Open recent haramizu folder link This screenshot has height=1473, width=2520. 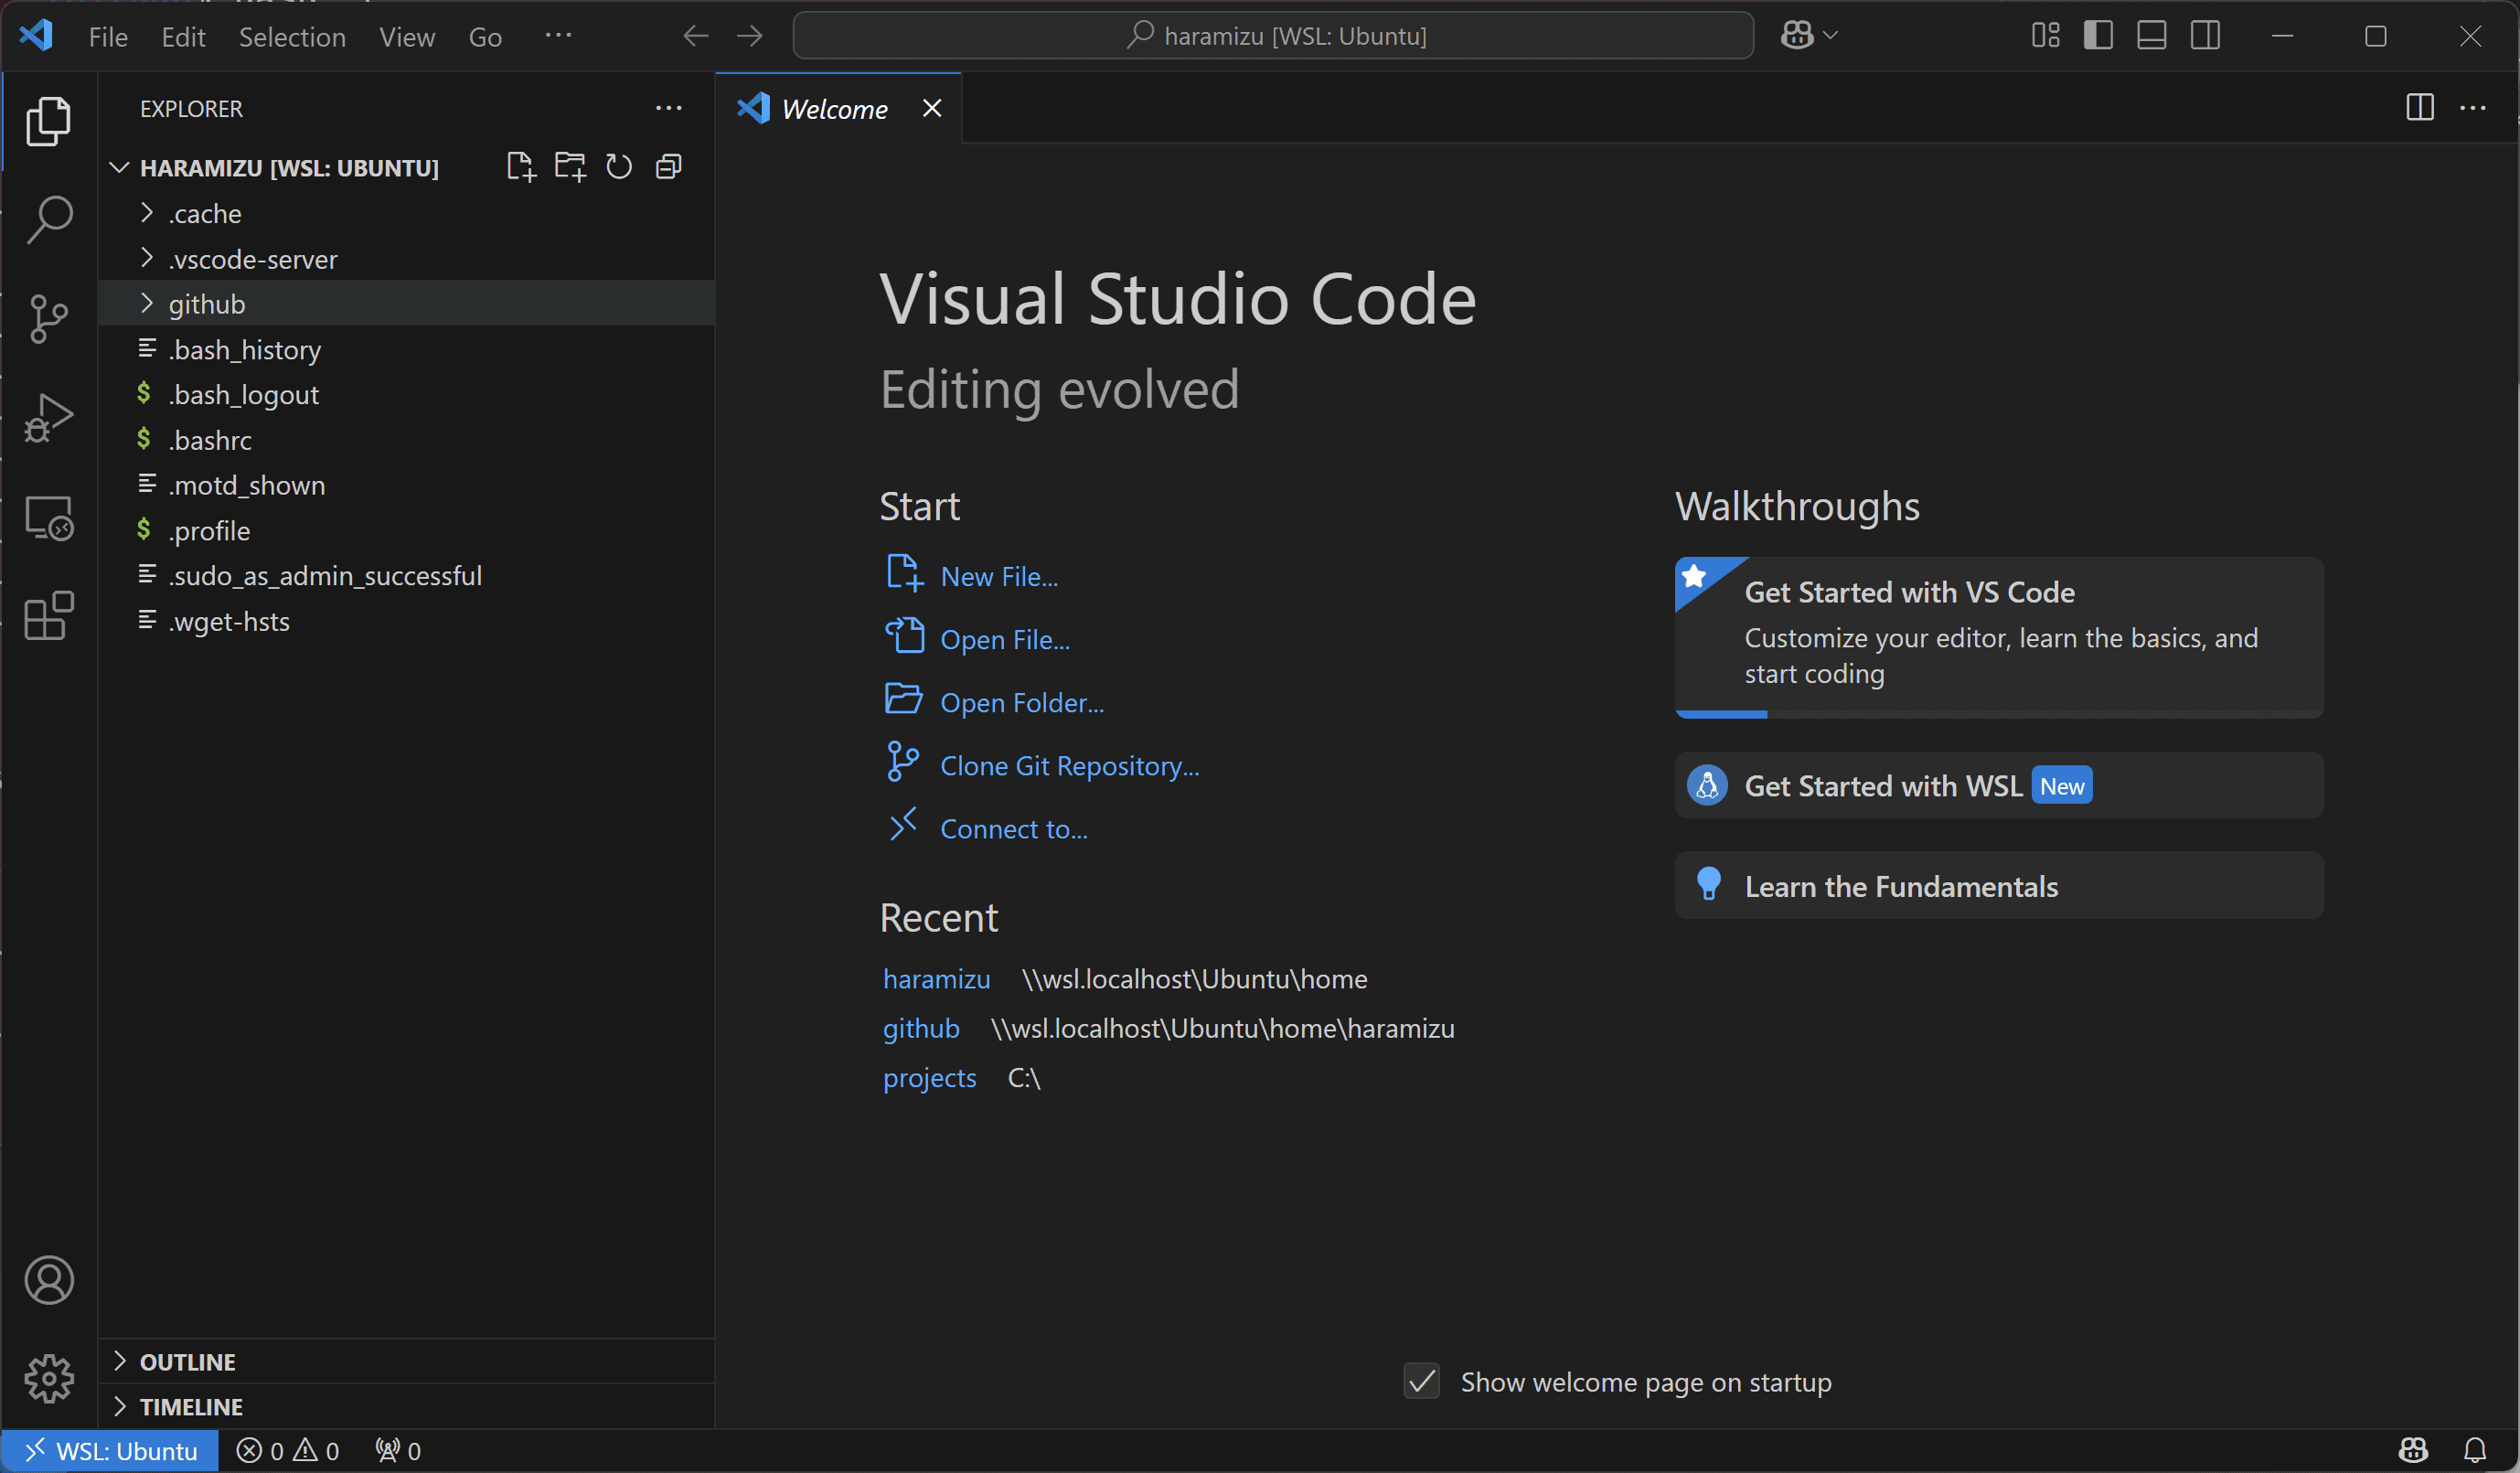[936, 979]
